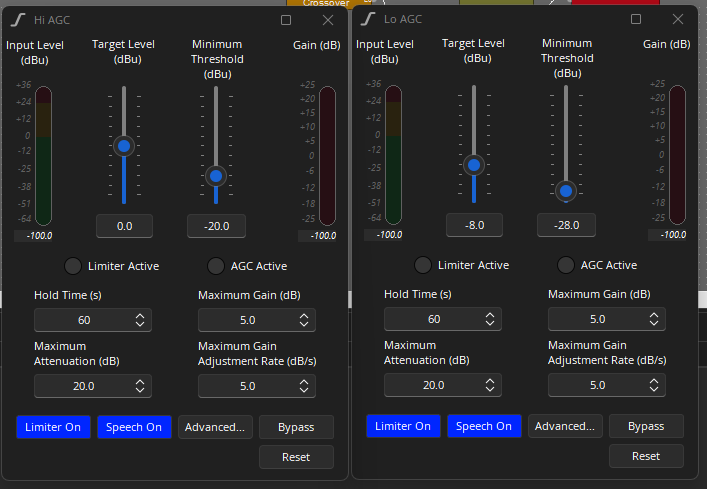Click Hi AGC Gain Adjustment Rate field
Screen dimensions: 707x489
[257, 386]
